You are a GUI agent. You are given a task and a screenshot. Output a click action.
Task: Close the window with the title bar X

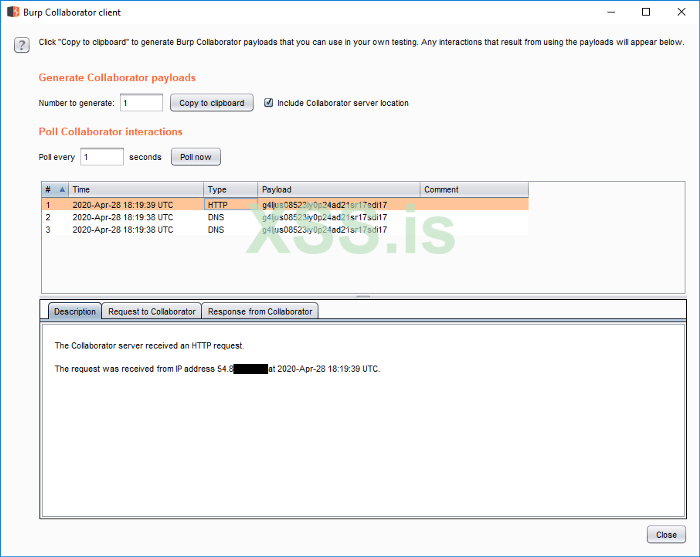681,12
